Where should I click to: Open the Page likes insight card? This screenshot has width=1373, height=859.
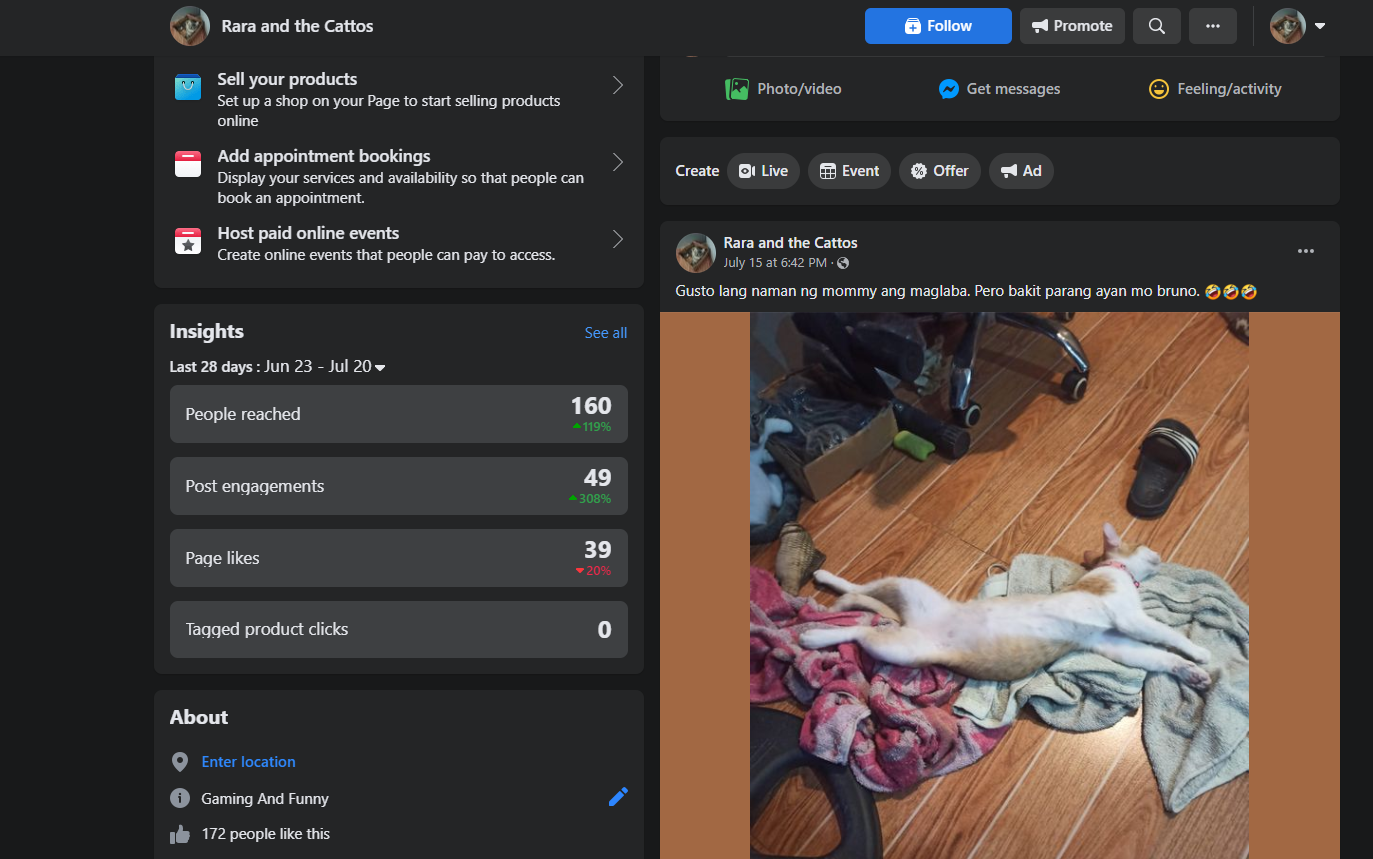399,558
